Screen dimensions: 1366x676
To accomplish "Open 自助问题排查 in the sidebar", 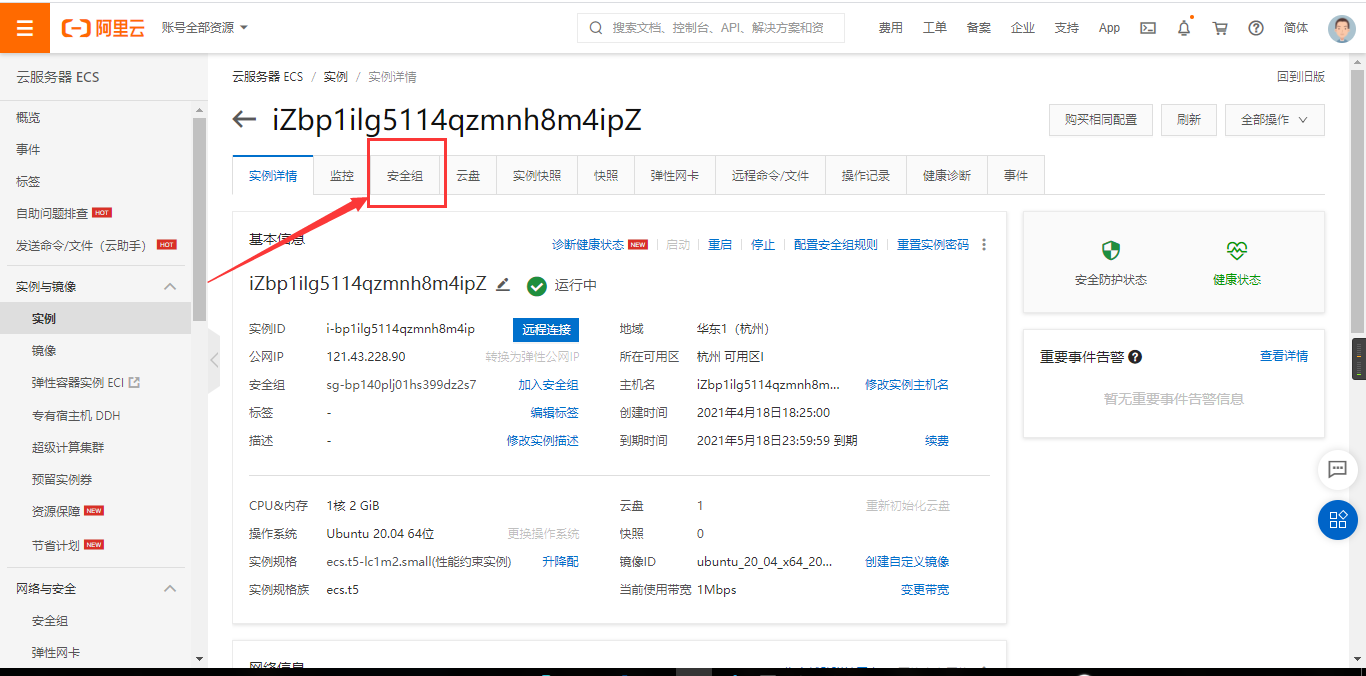I will pos(52,213).
